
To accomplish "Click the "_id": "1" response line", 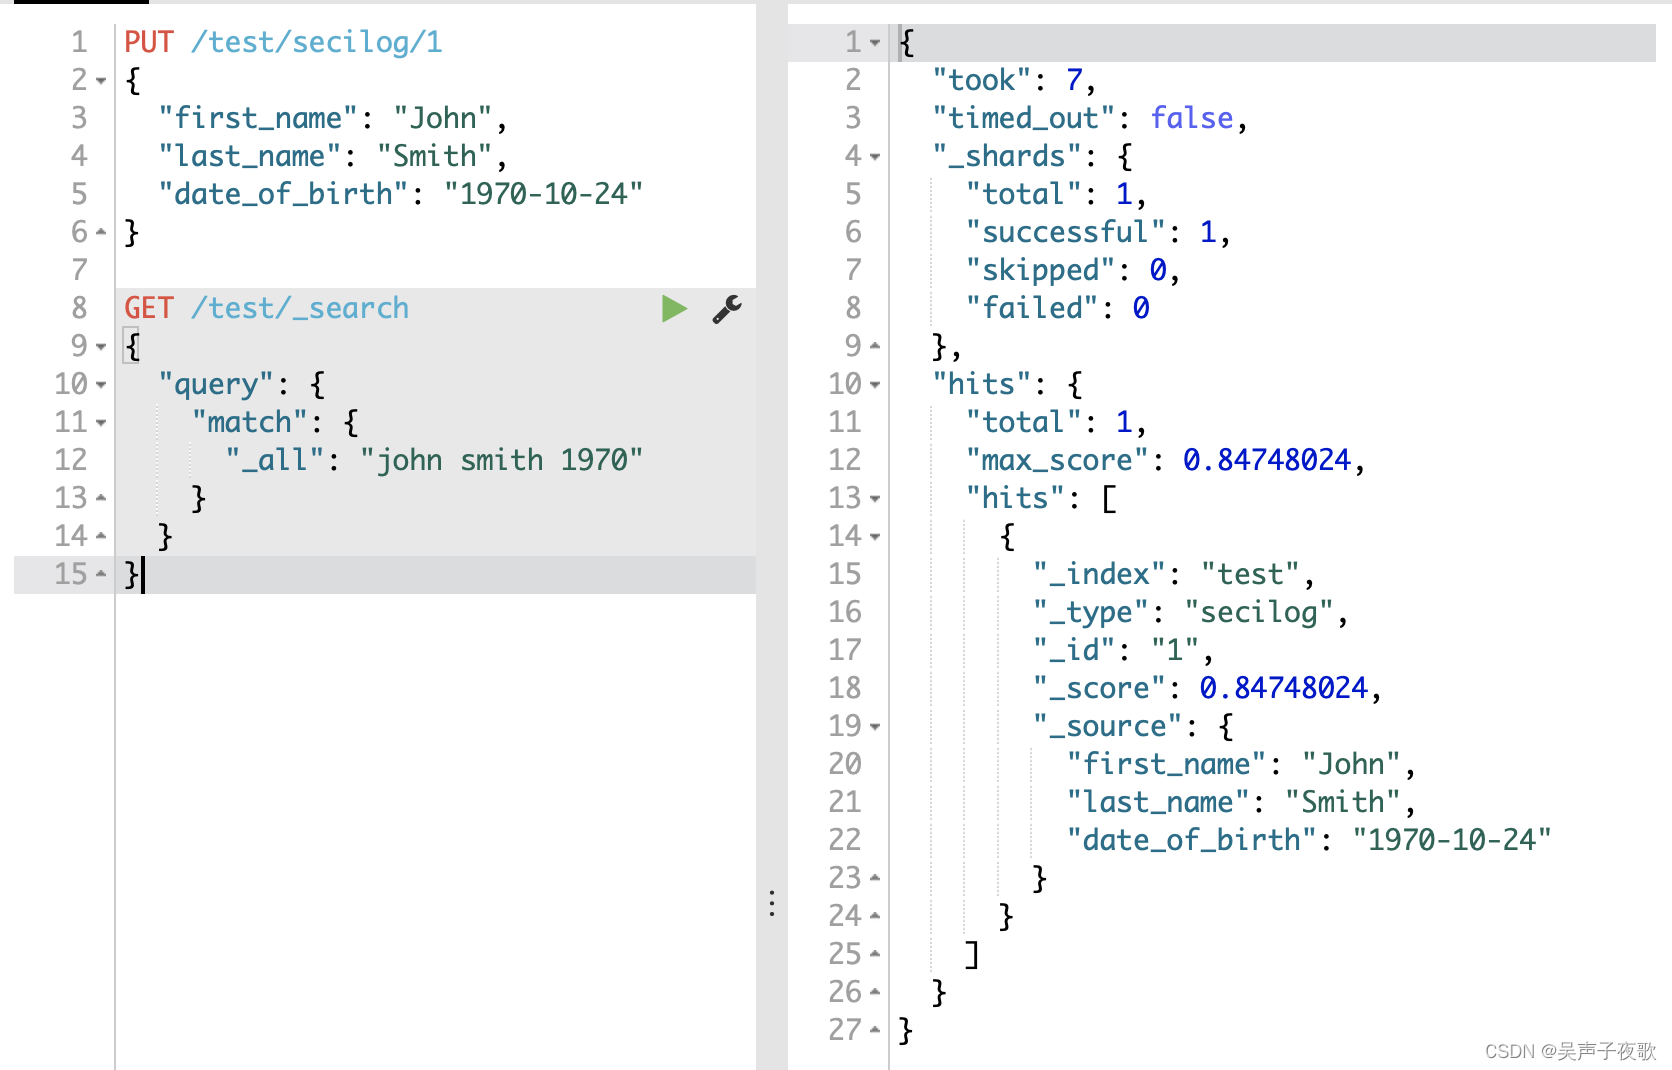I will pyautogui.click(x=1124, y=650).
